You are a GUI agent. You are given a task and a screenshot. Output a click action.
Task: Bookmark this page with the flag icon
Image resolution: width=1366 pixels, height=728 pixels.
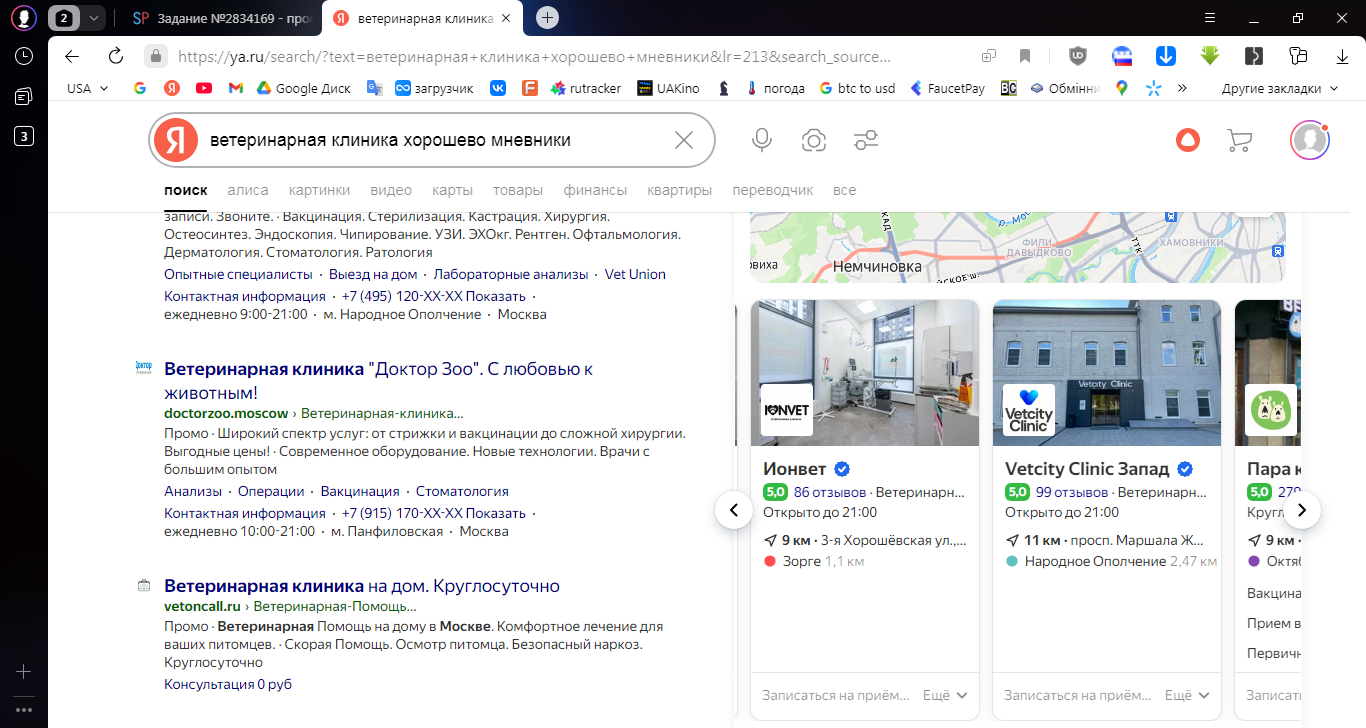click(1025, 56)
